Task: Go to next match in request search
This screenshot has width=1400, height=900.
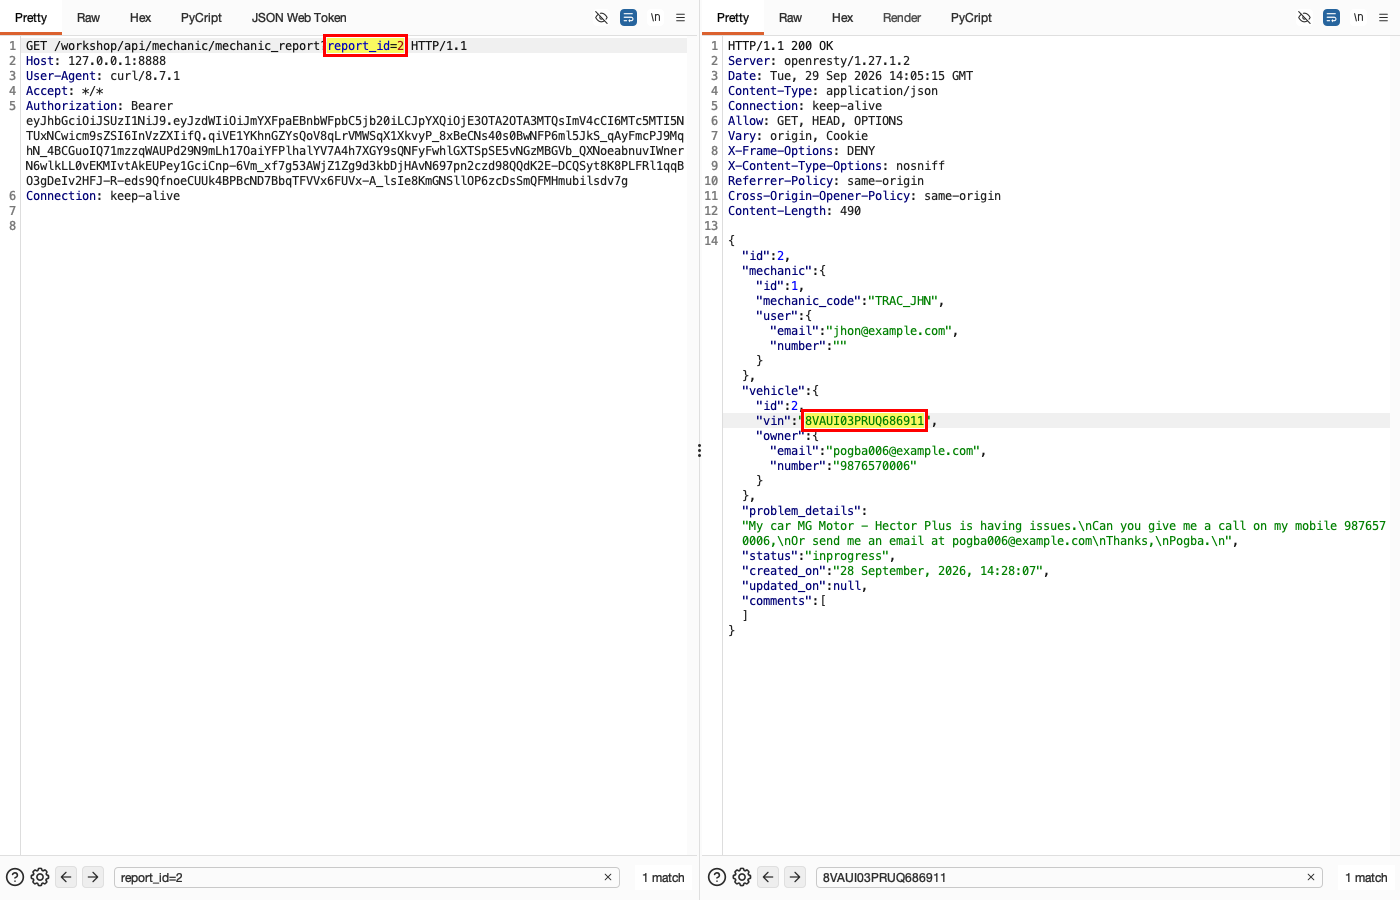Action: [93, 877]
